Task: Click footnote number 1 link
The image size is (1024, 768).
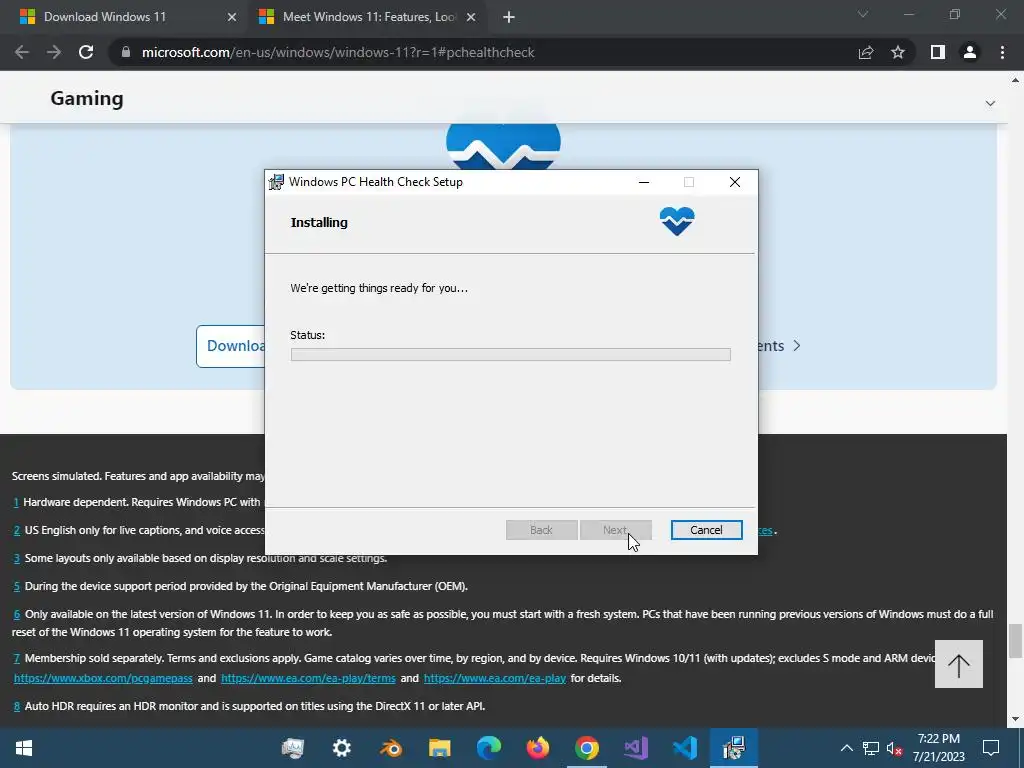Action: coord(16,502)
